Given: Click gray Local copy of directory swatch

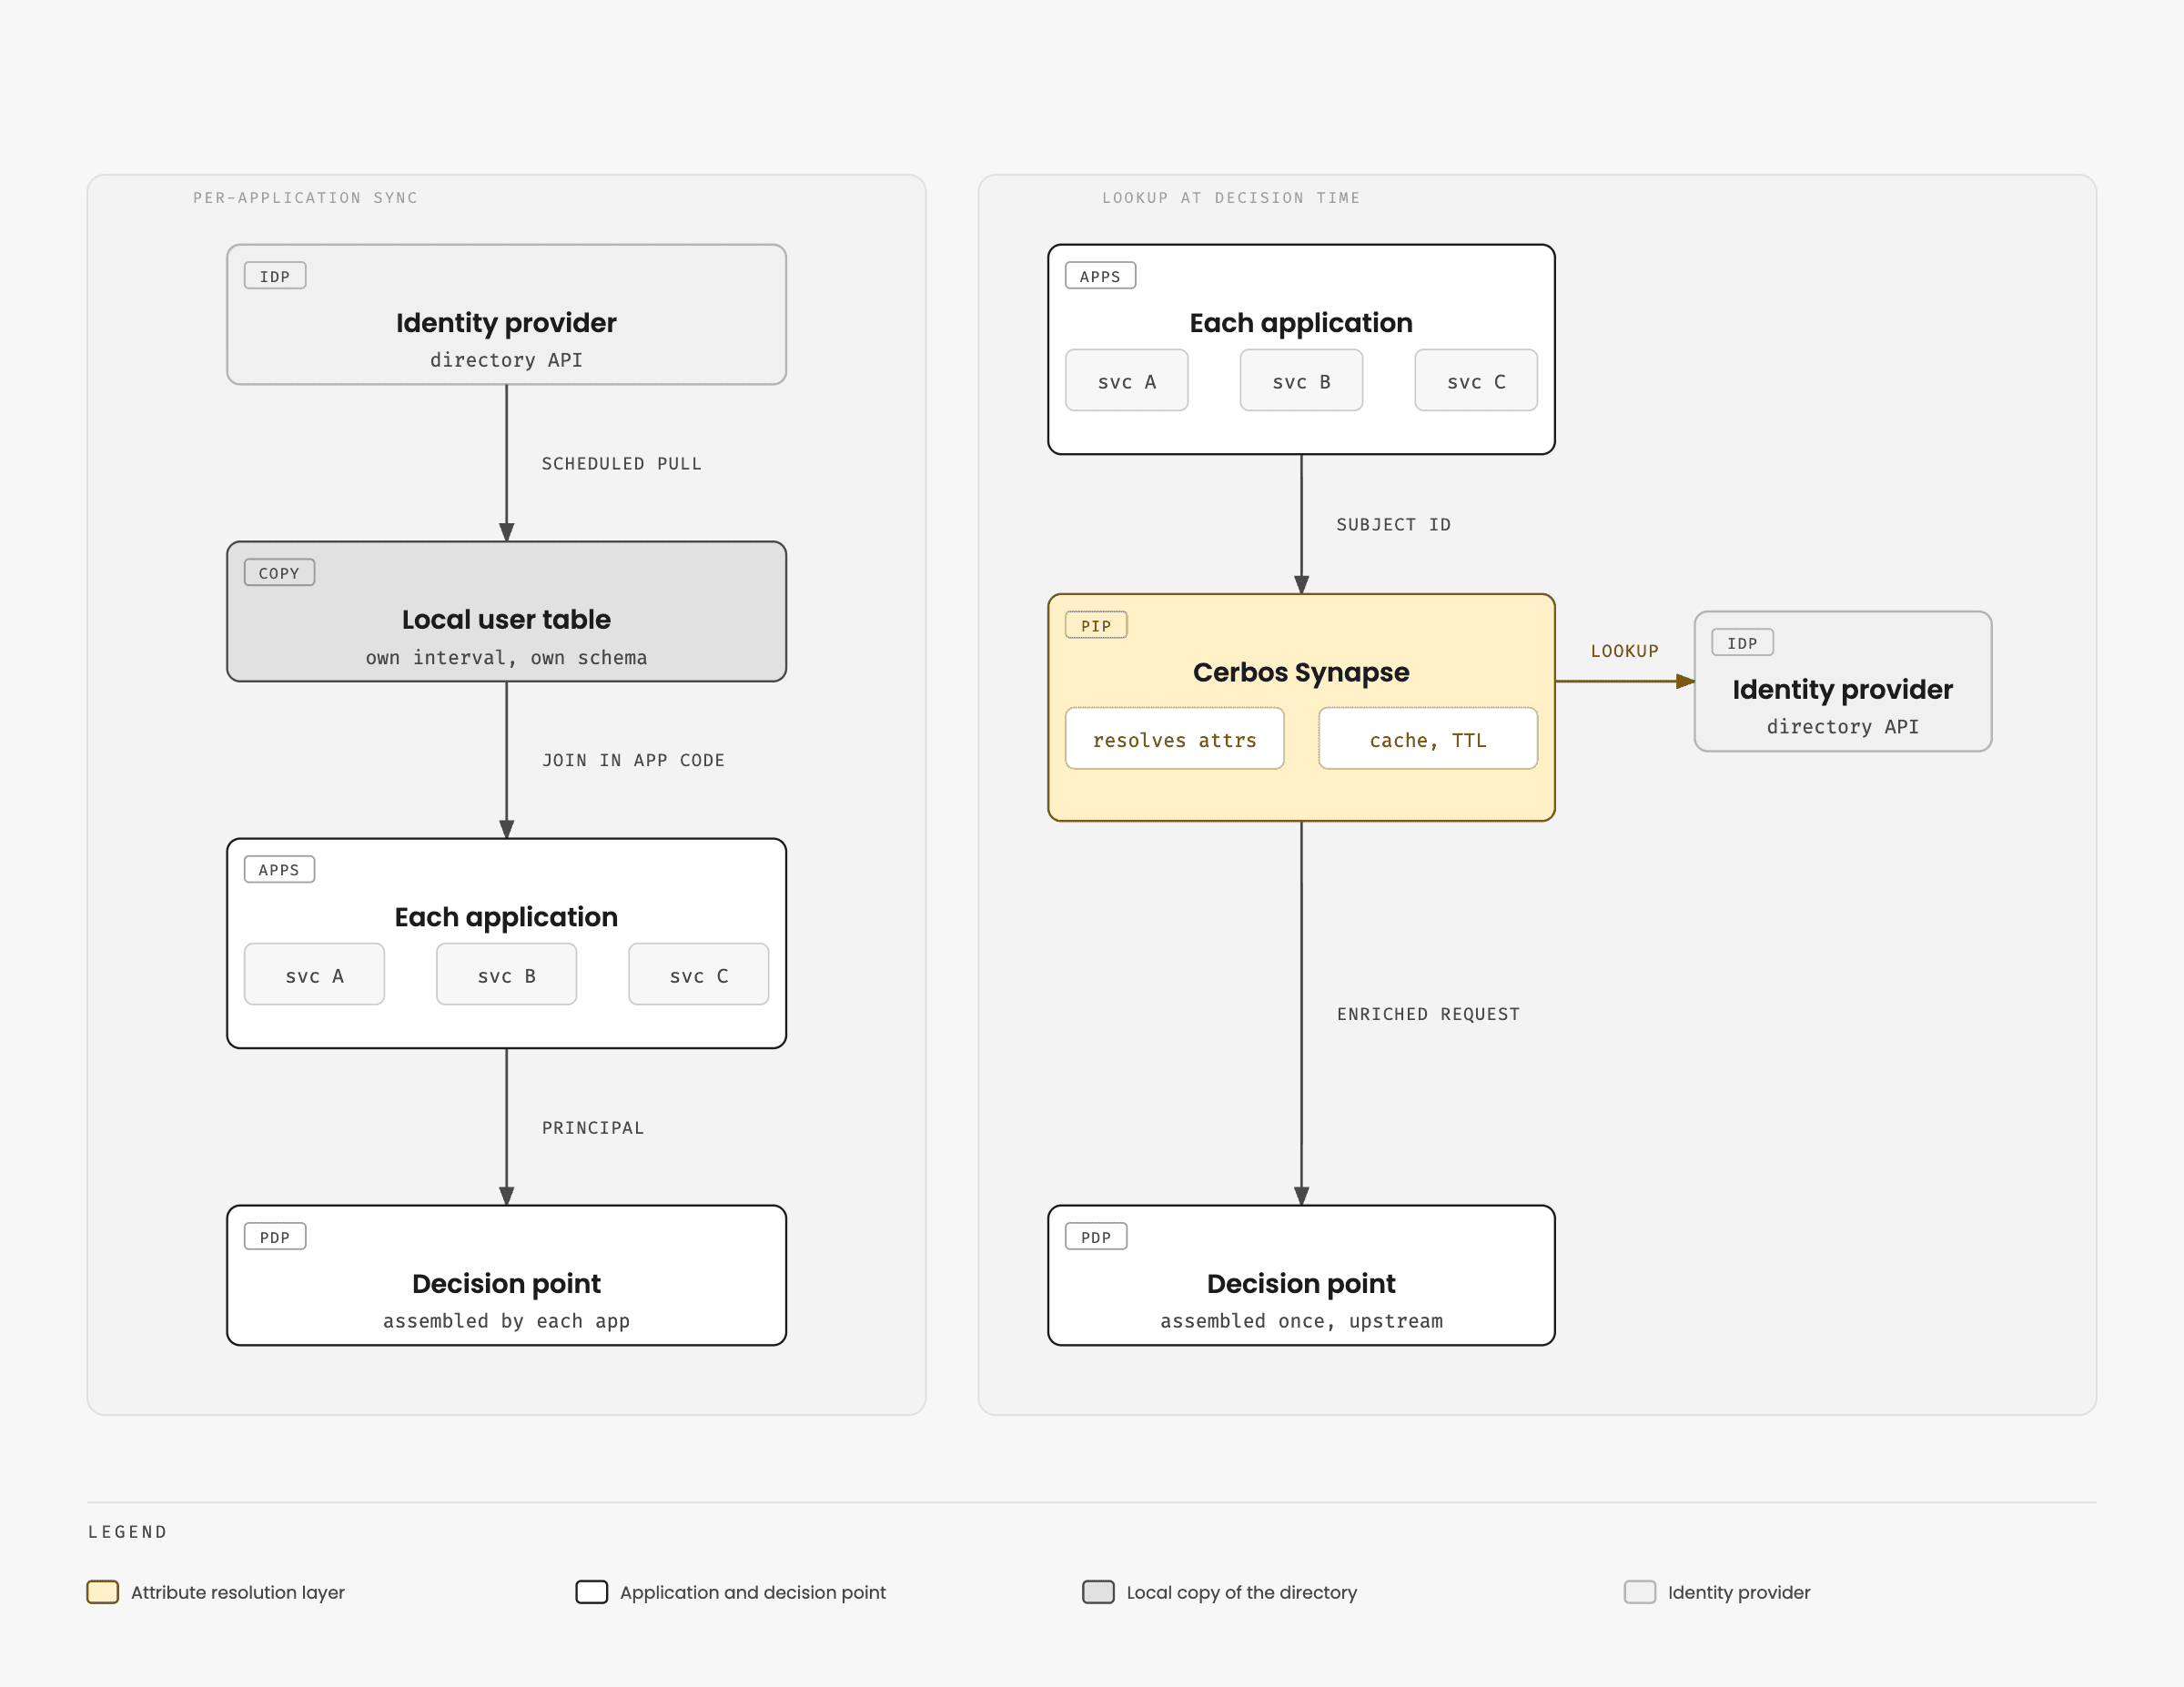Looking at the screenshot, I should [x=1099, y=1592].
